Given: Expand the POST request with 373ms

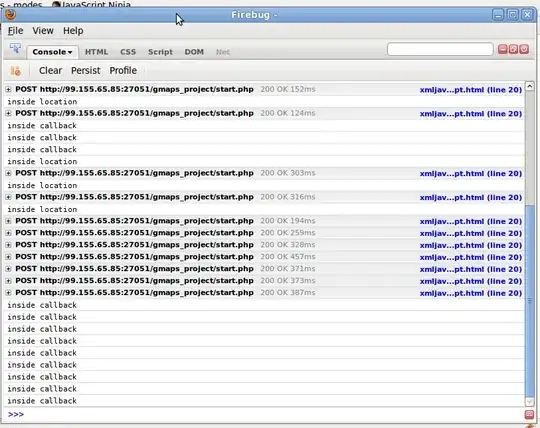Looking at the screenshot, I should click(x=8, y=281).
